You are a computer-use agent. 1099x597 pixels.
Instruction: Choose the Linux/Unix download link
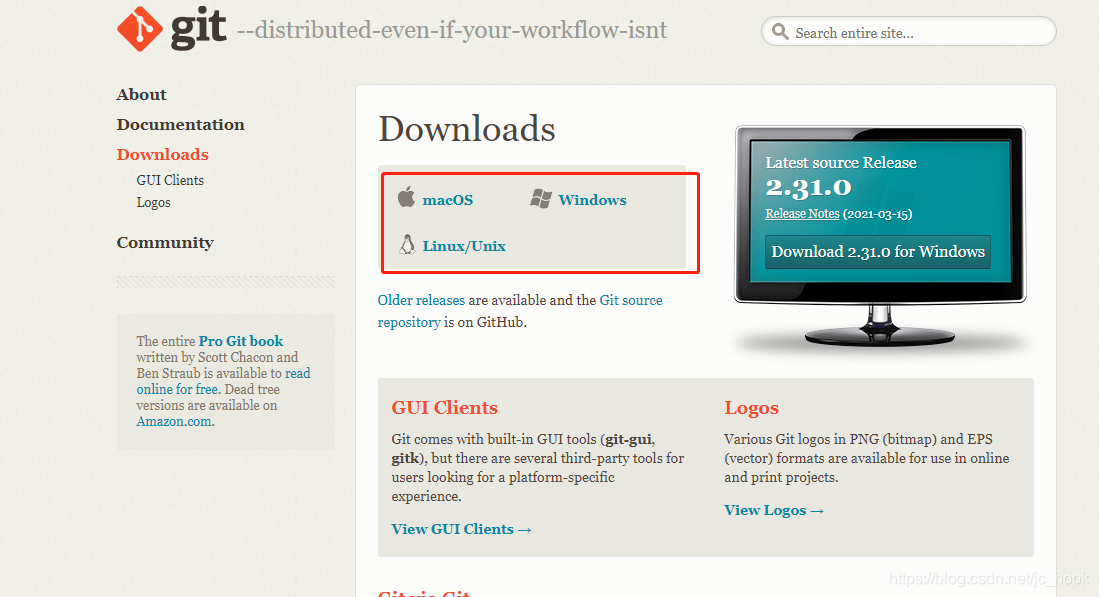pyautogui.click(x=464, y=246)
